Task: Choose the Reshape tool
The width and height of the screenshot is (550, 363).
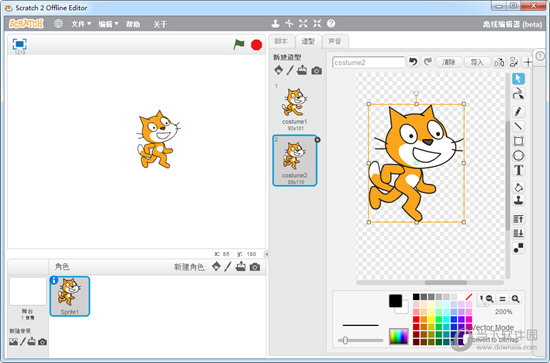Action: click(x=518, y=94)
